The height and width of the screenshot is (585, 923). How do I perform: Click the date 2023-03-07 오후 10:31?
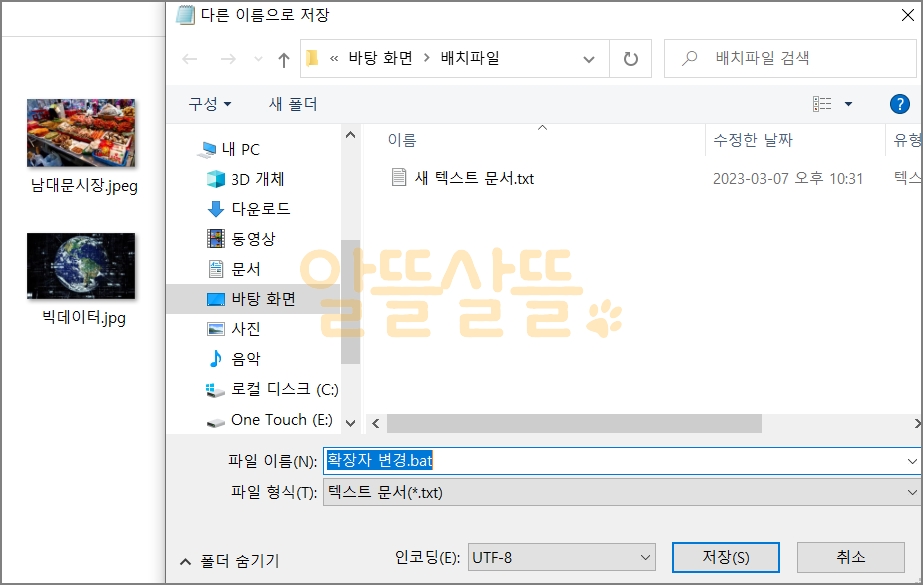click(x=788, y=178)
